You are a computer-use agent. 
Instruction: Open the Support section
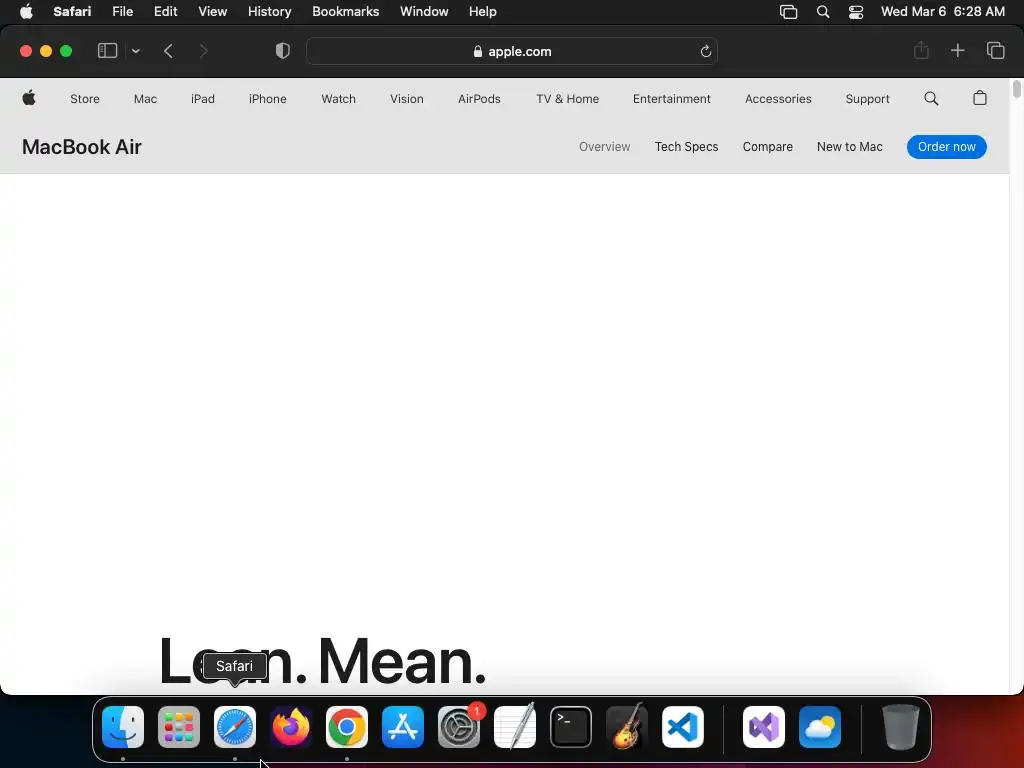pyautogui.click(x=867, y=99)
